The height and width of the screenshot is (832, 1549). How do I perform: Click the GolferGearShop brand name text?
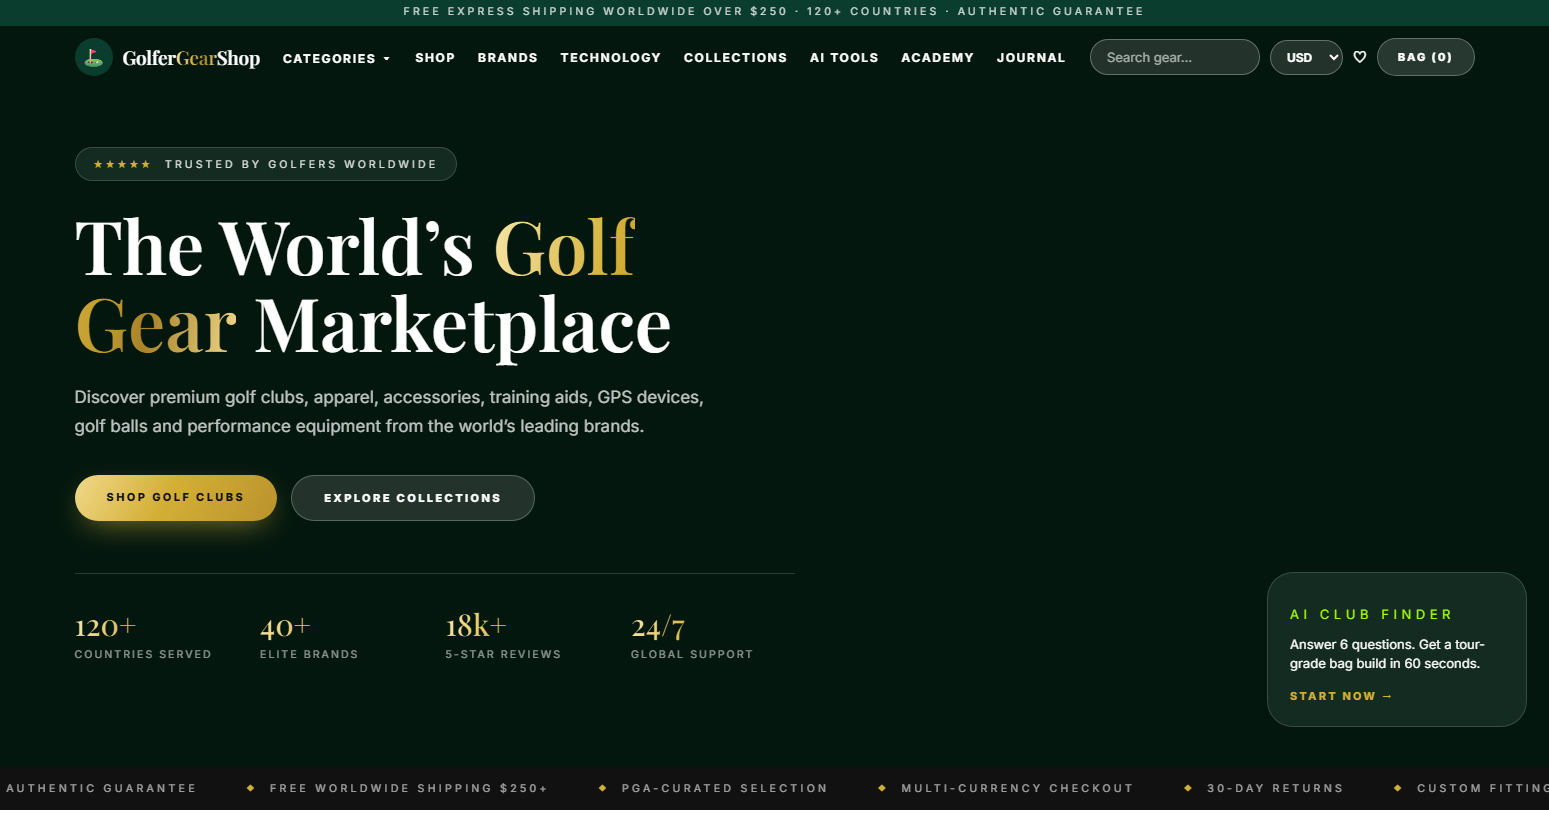click(x=191, y=58)
